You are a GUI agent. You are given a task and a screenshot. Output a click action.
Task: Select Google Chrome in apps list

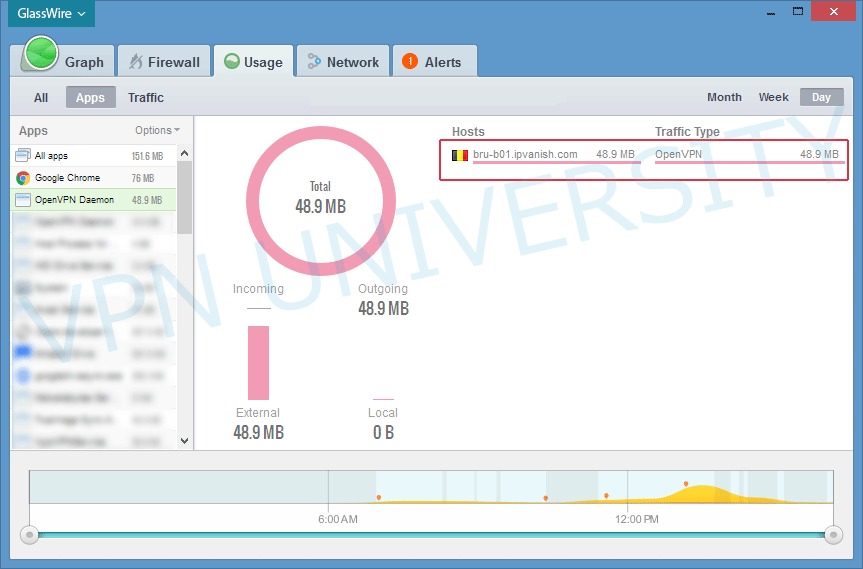(x=94, y=178)
